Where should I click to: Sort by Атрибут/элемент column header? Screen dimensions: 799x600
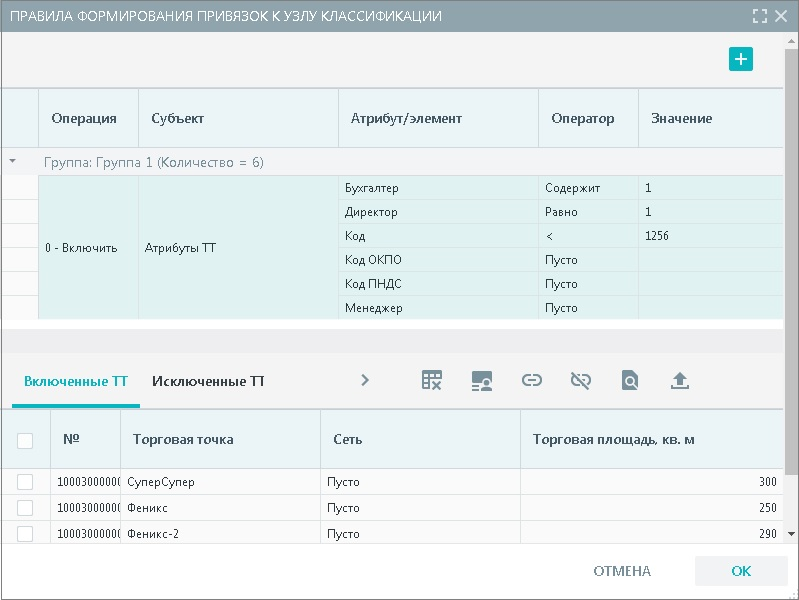[x=438, y=118]
